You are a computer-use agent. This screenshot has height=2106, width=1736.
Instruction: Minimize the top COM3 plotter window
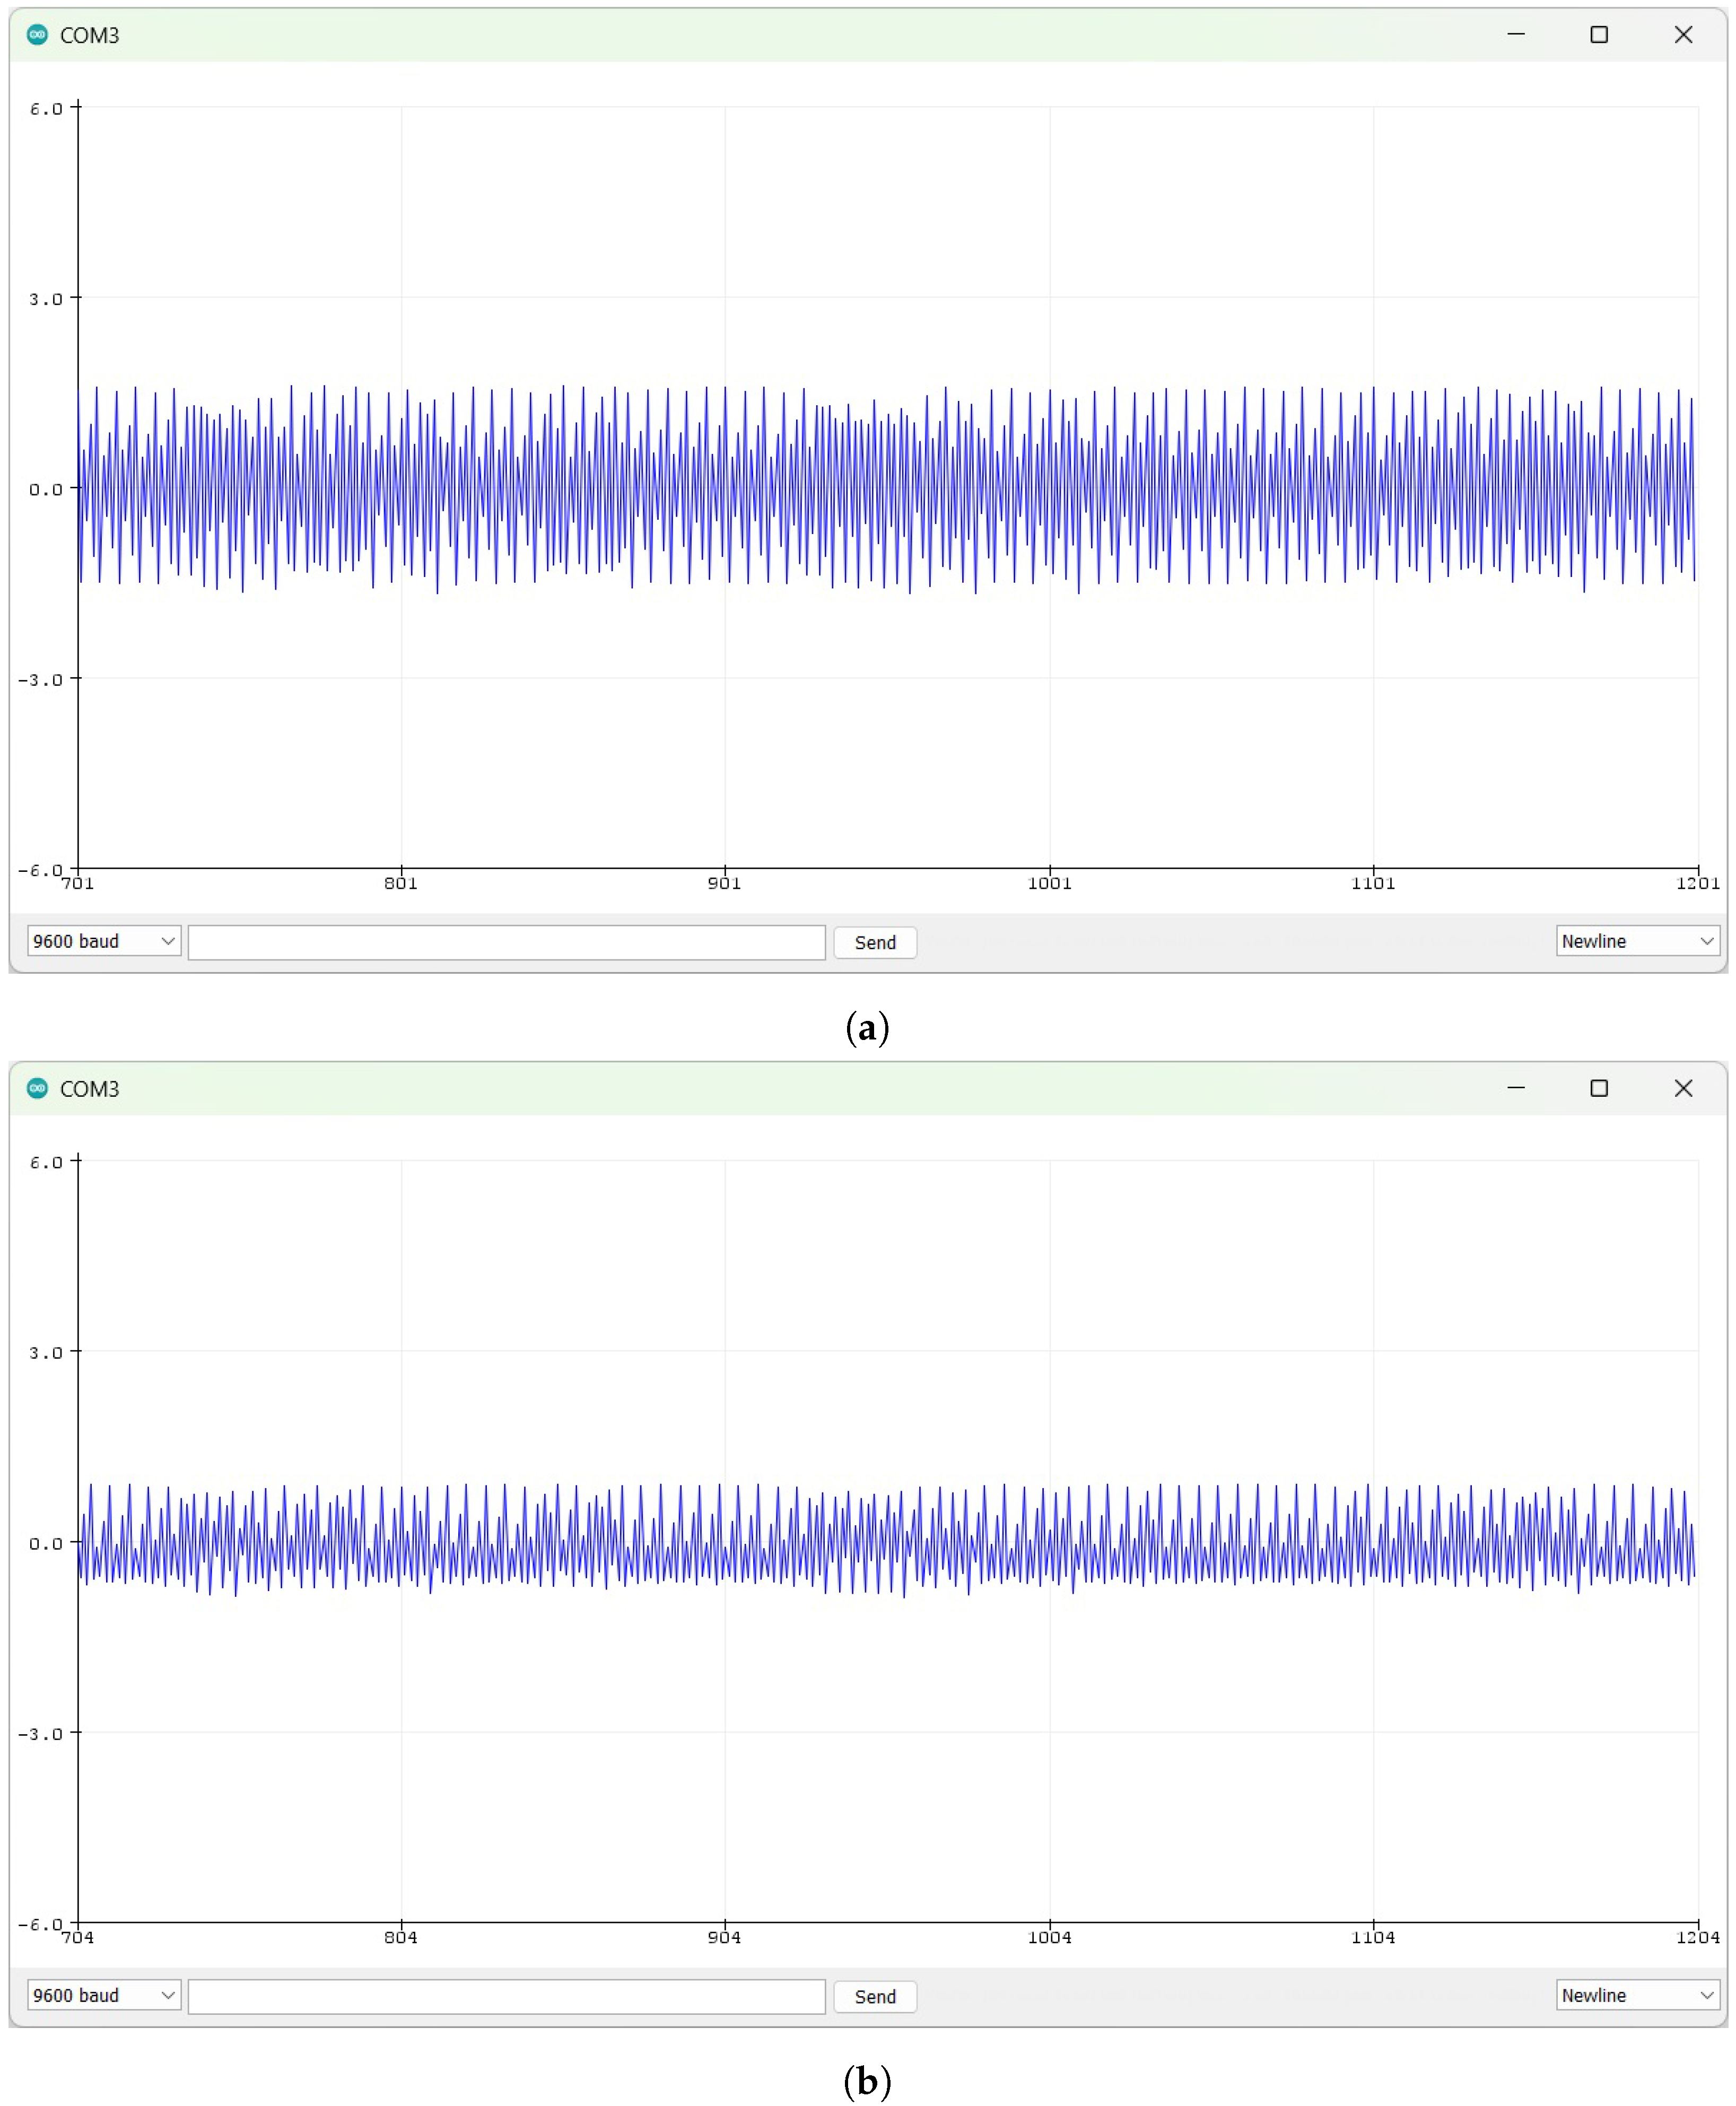1515,35
